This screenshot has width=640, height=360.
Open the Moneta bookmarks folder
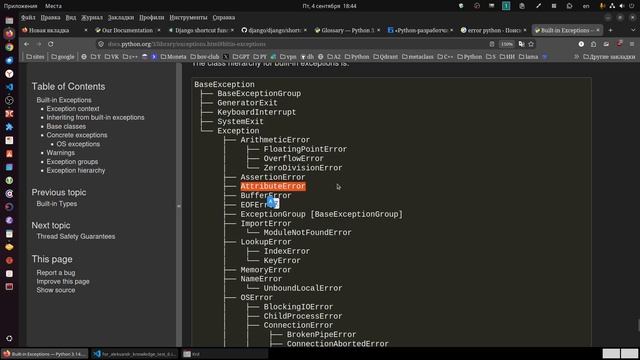tap(173, 57)
